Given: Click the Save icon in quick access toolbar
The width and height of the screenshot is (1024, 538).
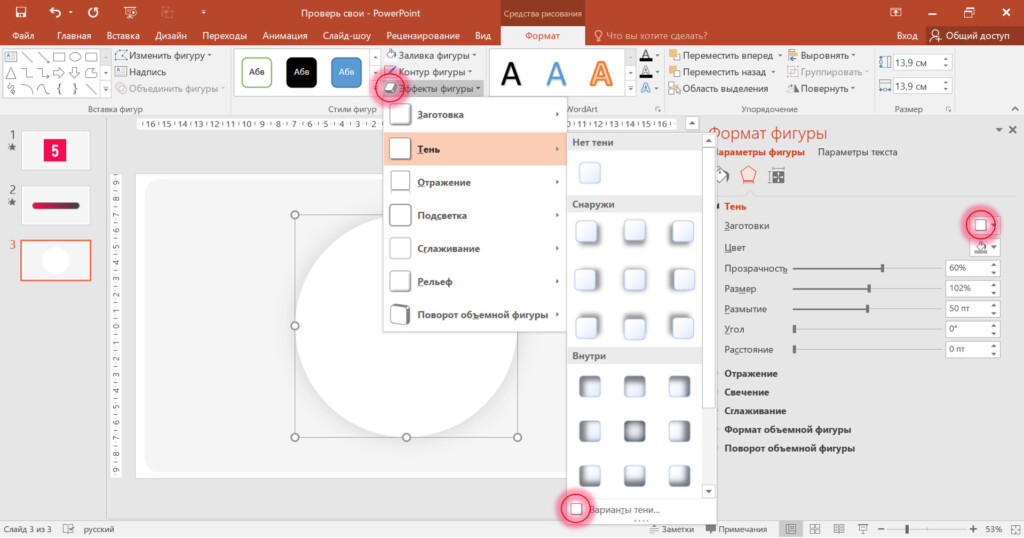Looking at the screenshot, I should [20, 12].
